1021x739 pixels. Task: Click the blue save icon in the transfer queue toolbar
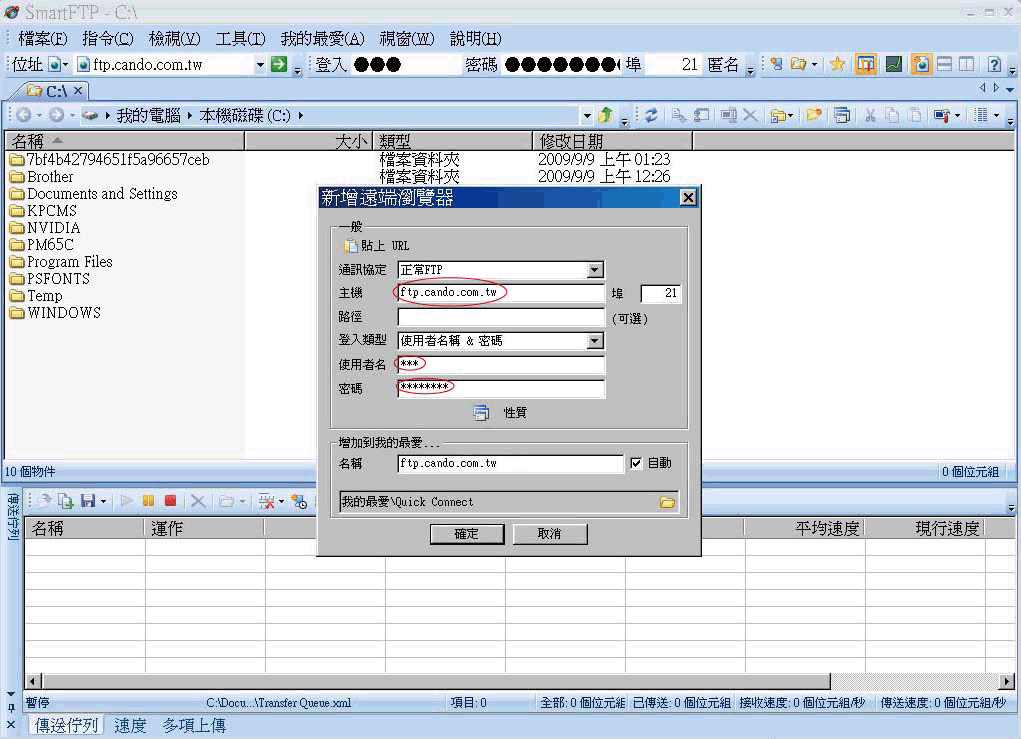[88, 501]
